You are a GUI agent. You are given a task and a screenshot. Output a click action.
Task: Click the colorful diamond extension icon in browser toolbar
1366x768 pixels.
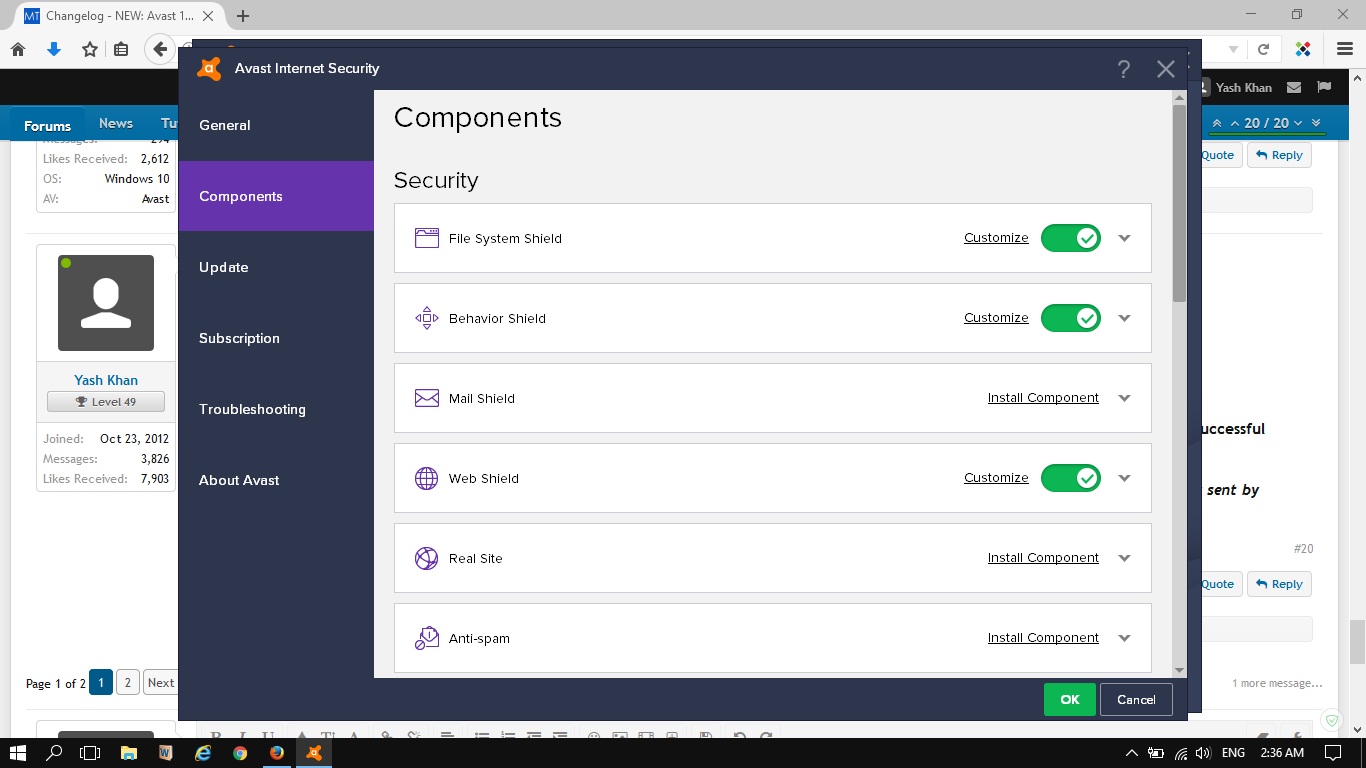pos(1303,49)
